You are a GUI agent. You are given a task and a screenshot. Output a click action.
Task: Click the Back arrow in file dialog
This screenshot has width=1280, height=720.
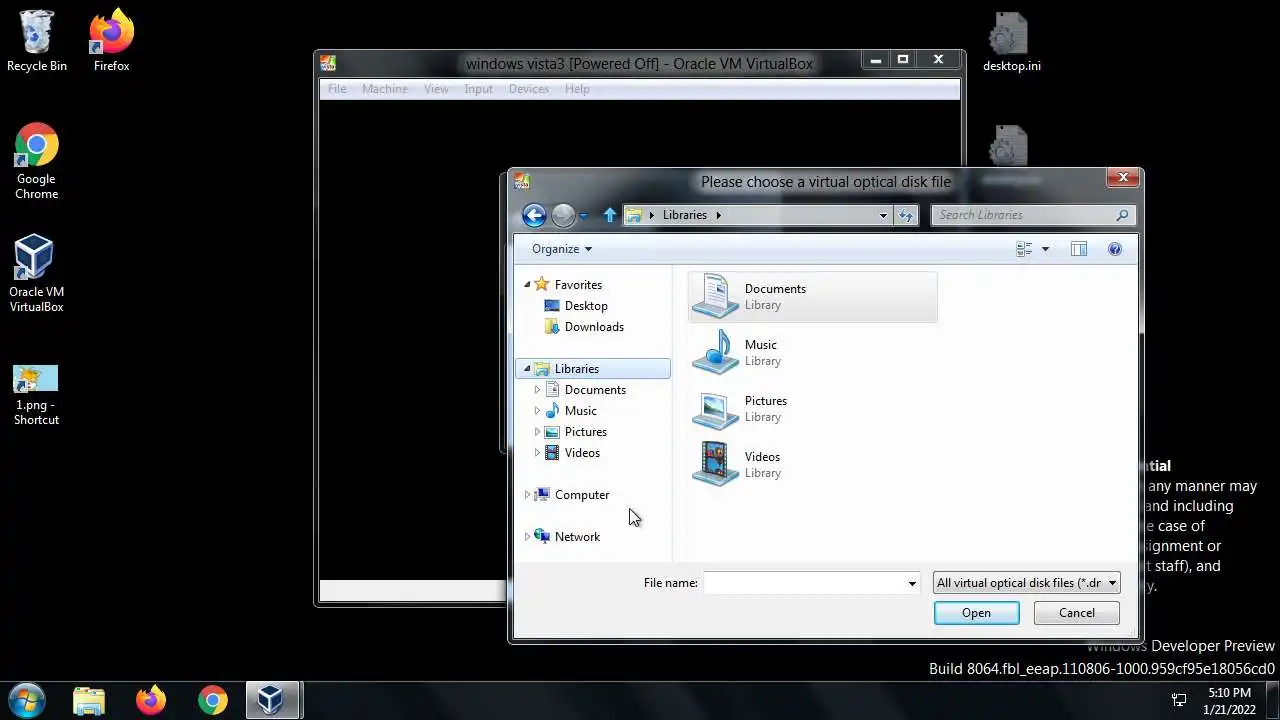point(534,215)
